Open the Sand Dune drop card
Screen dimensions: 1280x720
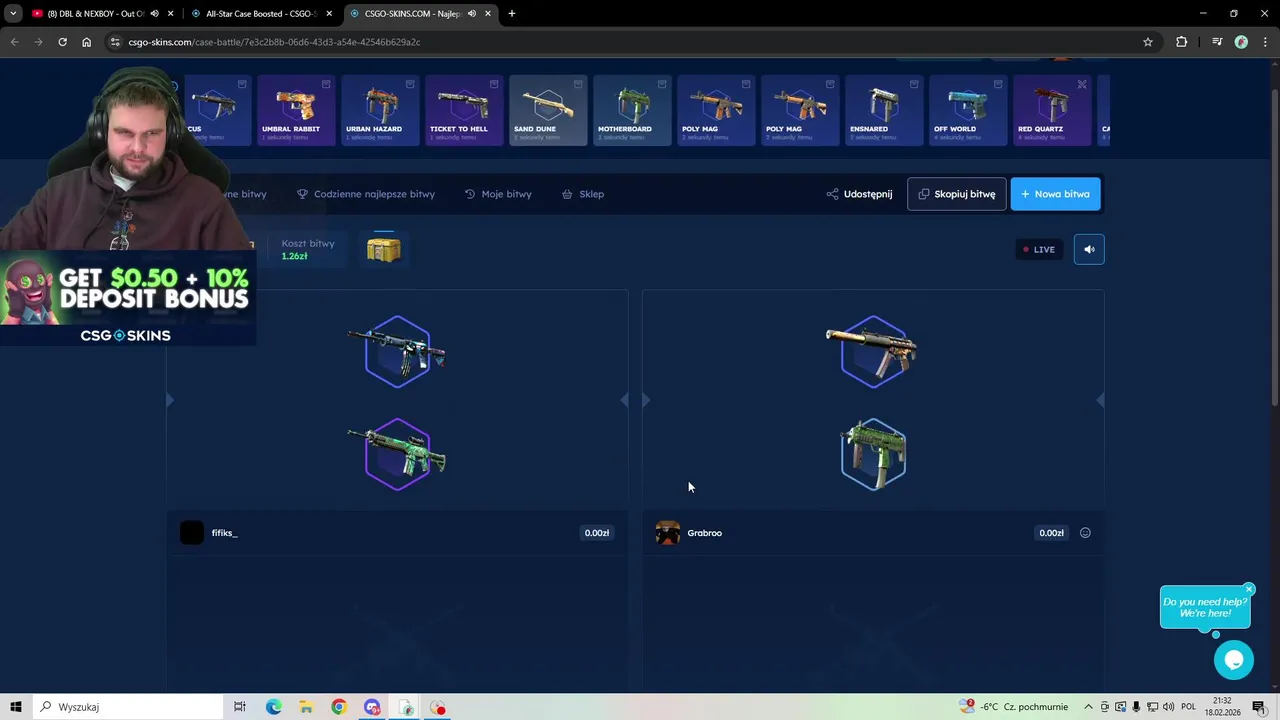point(548,110)
